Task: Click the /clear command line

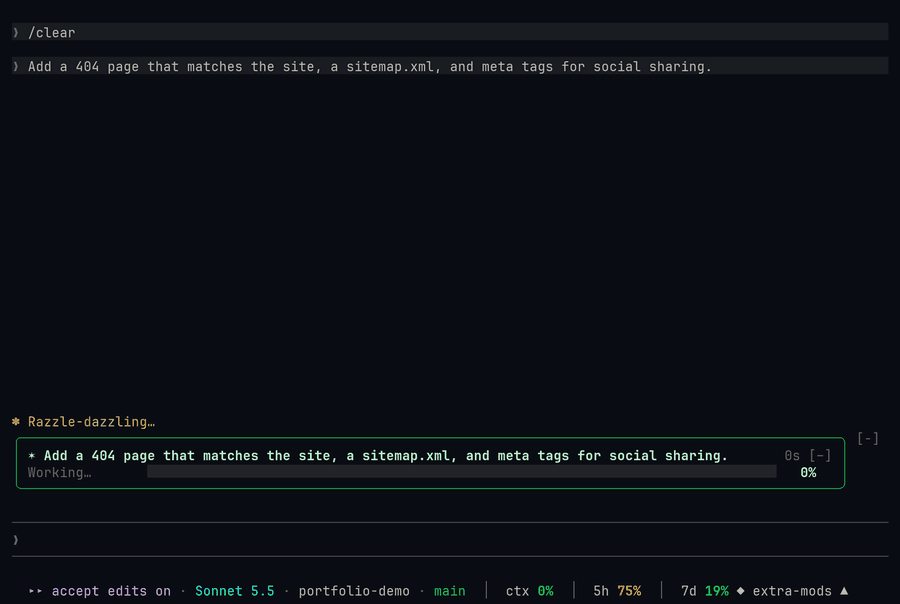Action: point(450,32)
